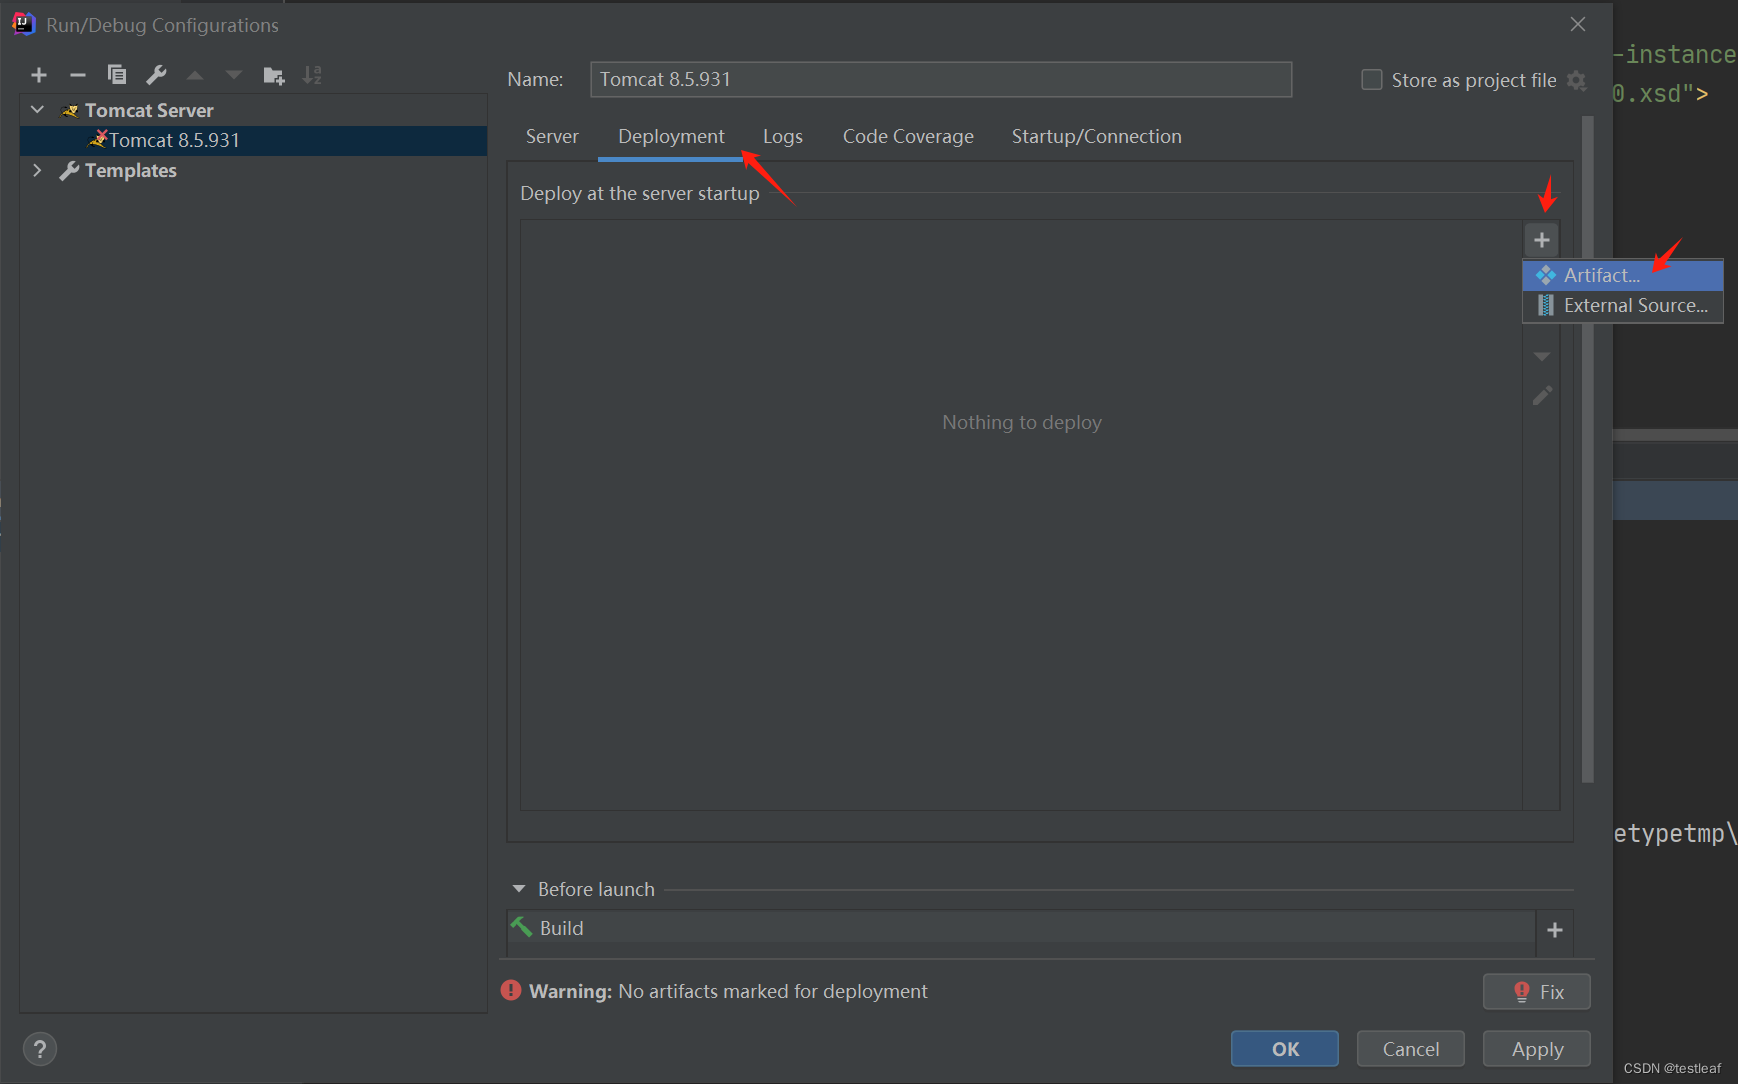Click the red warning icon
Screen dimensions: 1738x1084
[x=511, y=990]
